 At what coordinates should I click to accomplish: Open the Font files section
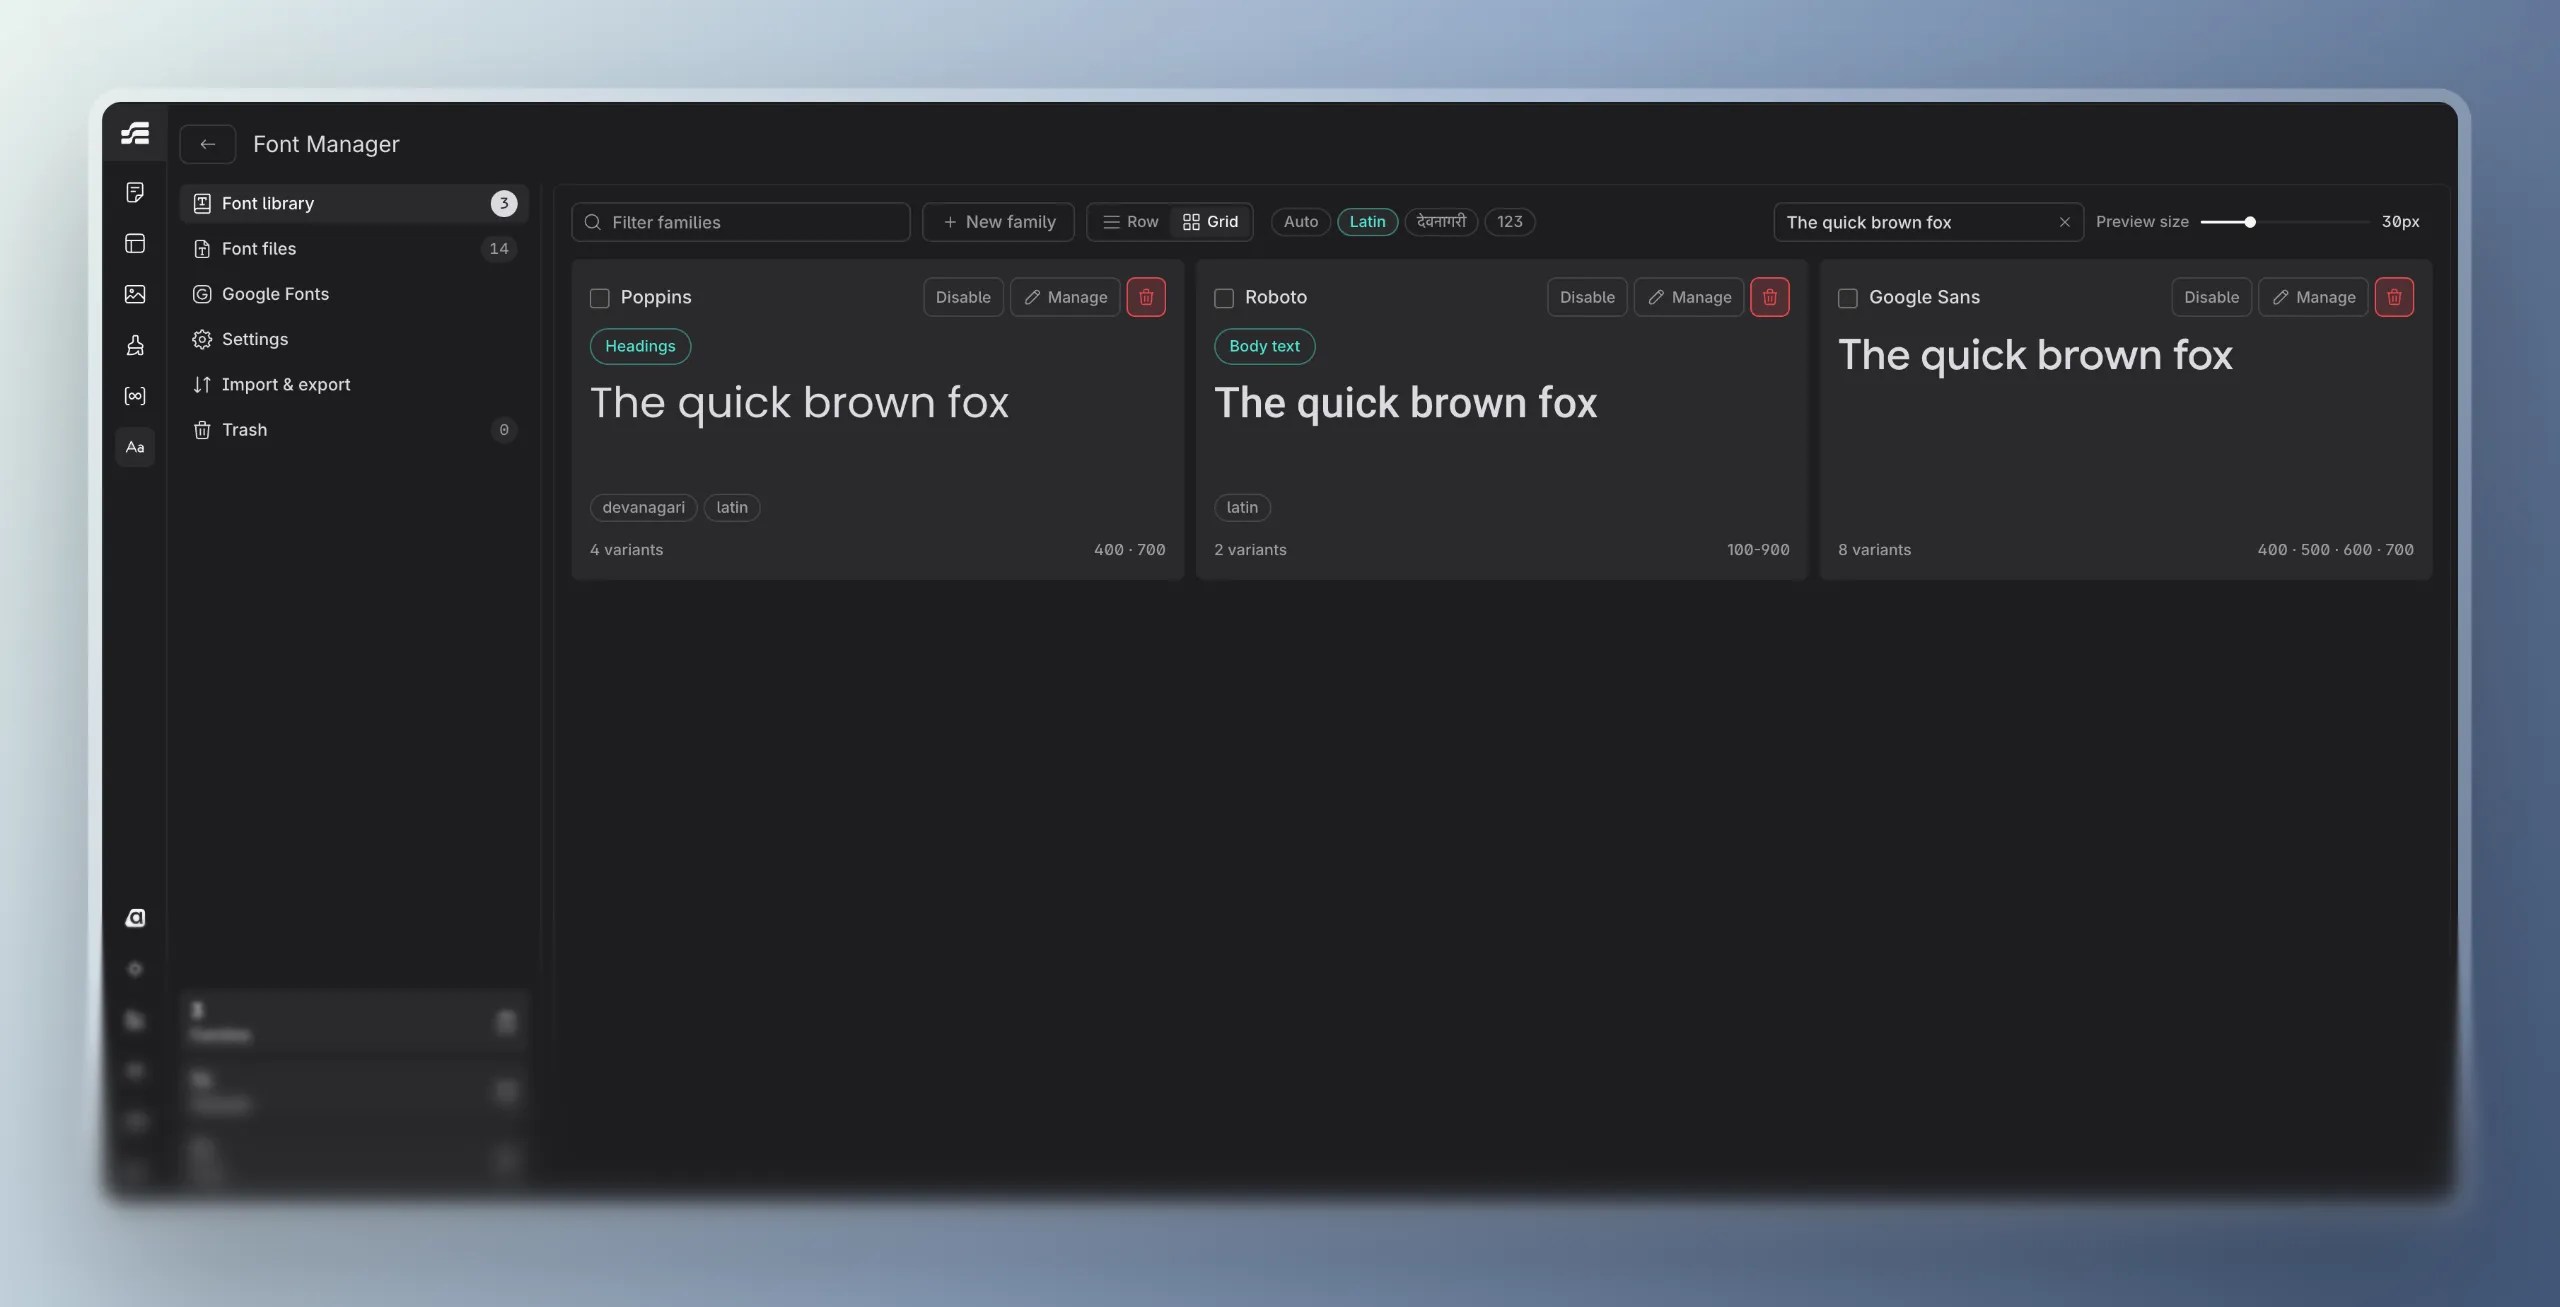(354, 248)
